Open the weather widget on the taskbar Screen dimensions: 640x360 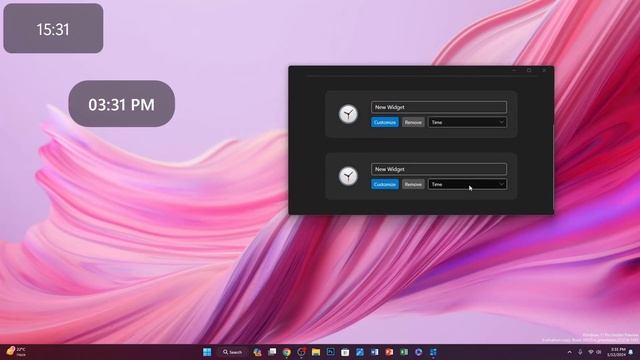16,351
